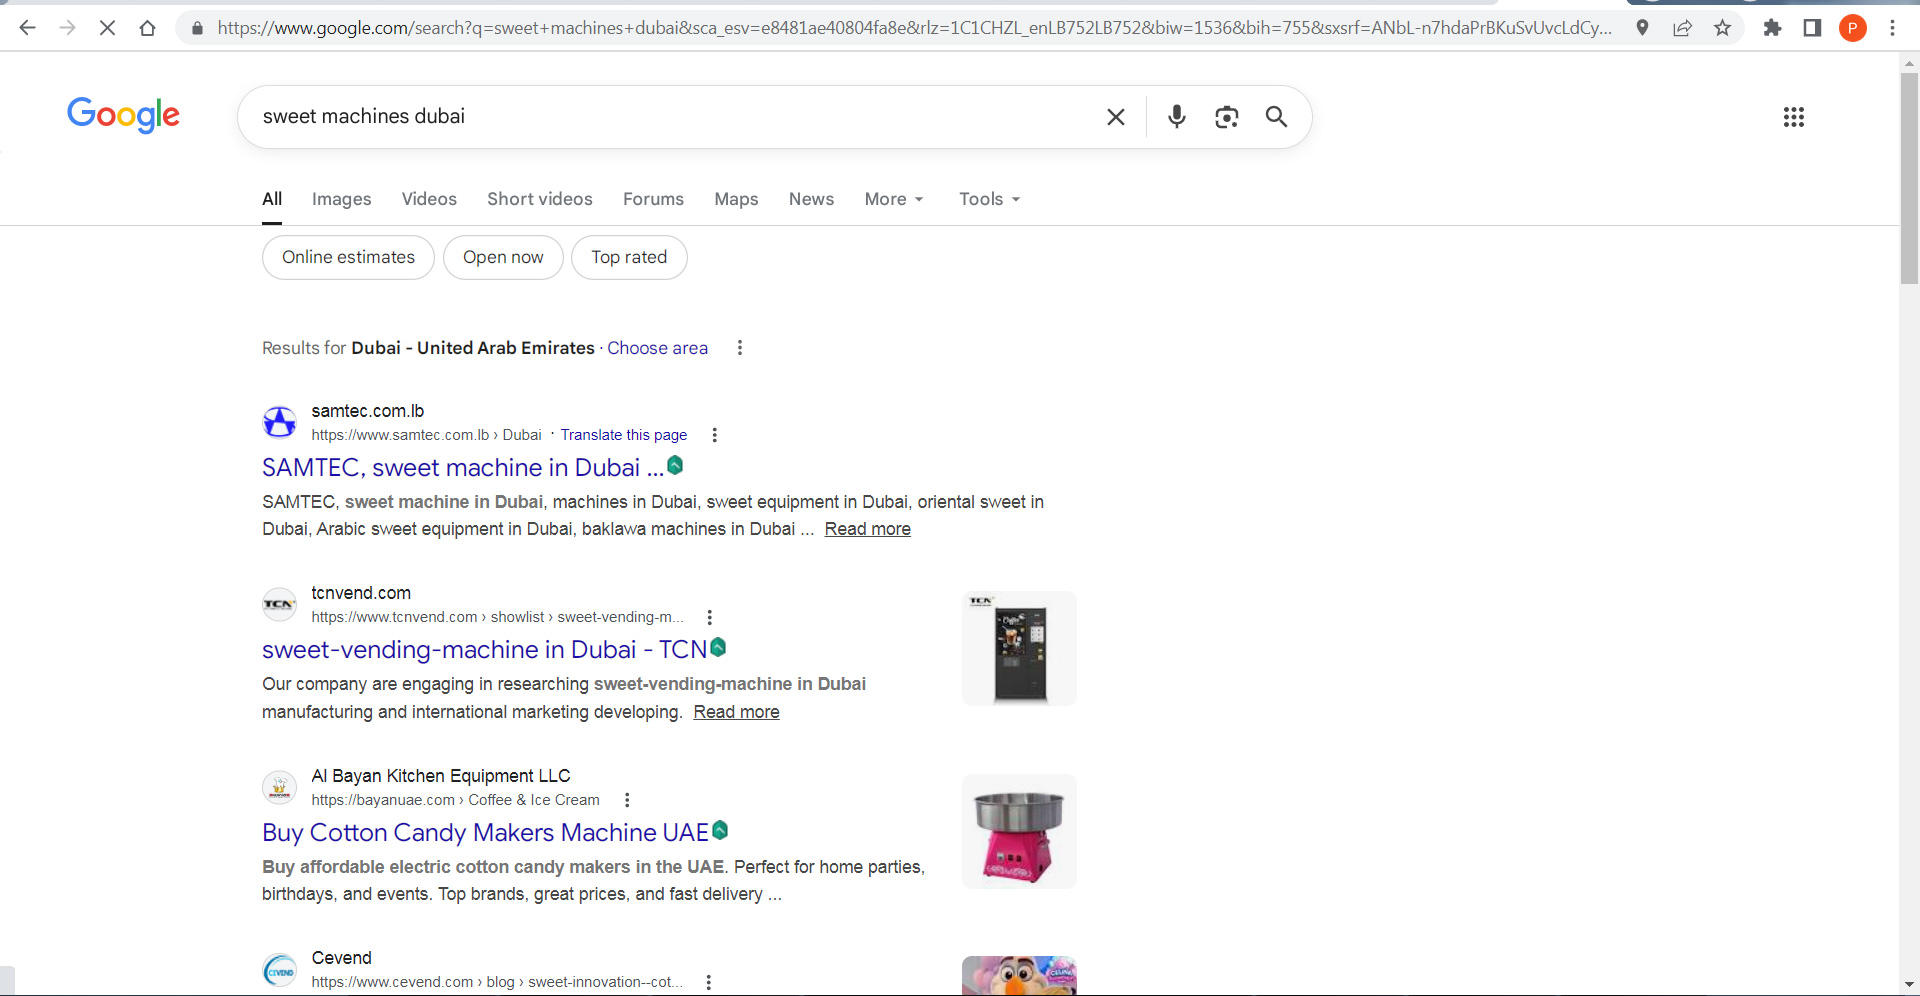Bookmark this page with the star
Image resolution: width=1920 pixels, height=996 pixels.
[1722, 28]
